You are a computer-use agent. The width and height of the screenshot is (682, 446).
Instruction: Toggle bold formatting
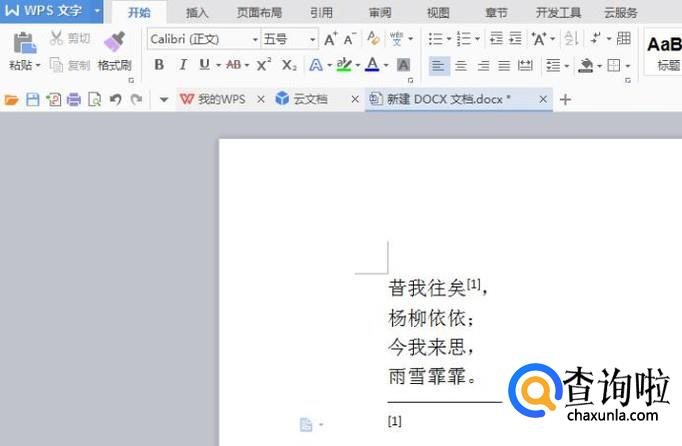tap(159, 65)
